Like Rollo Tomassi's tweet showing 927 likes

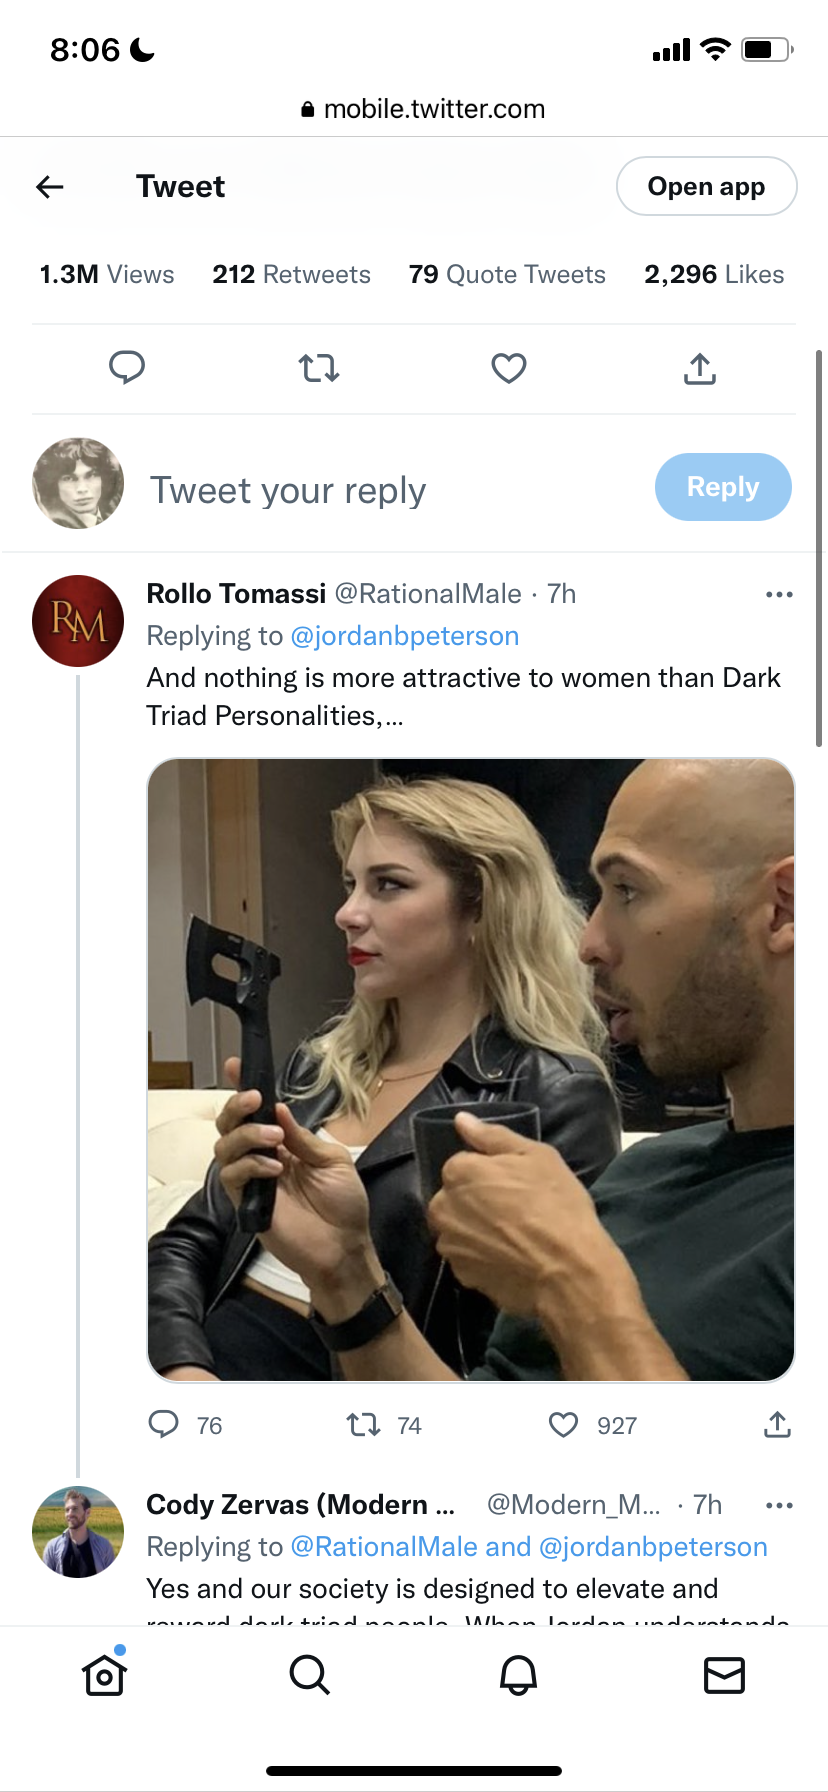click(x=564, y=1424)
